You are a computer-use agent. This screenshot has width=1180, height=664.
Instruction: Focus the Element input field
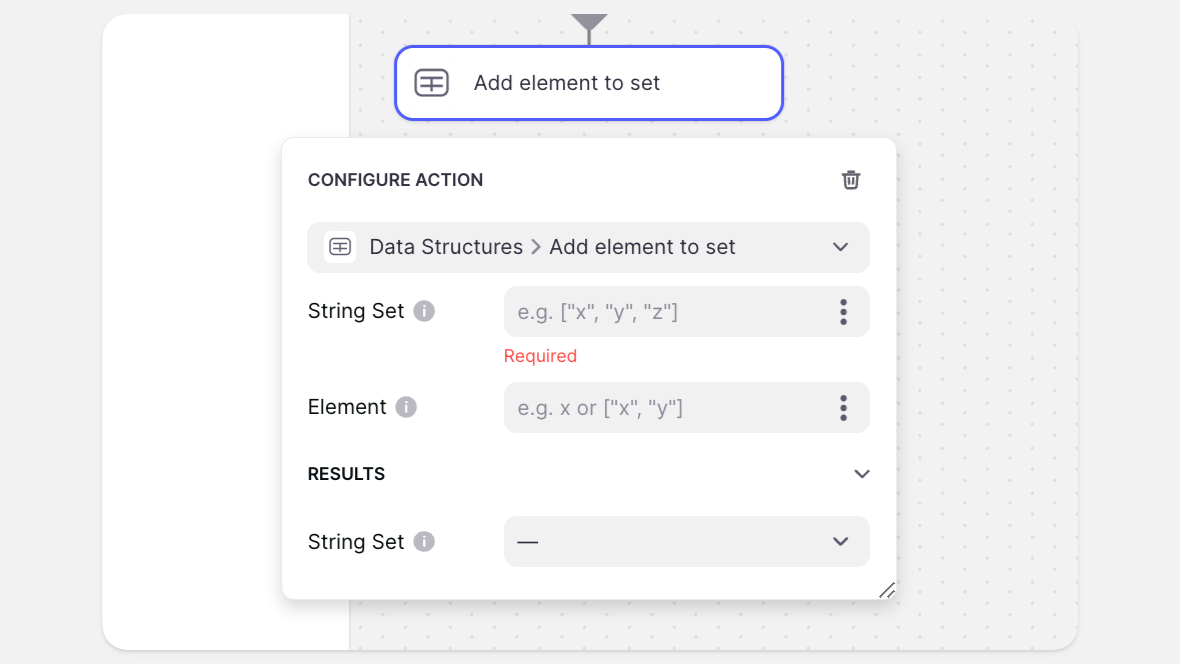click(666, 408)
